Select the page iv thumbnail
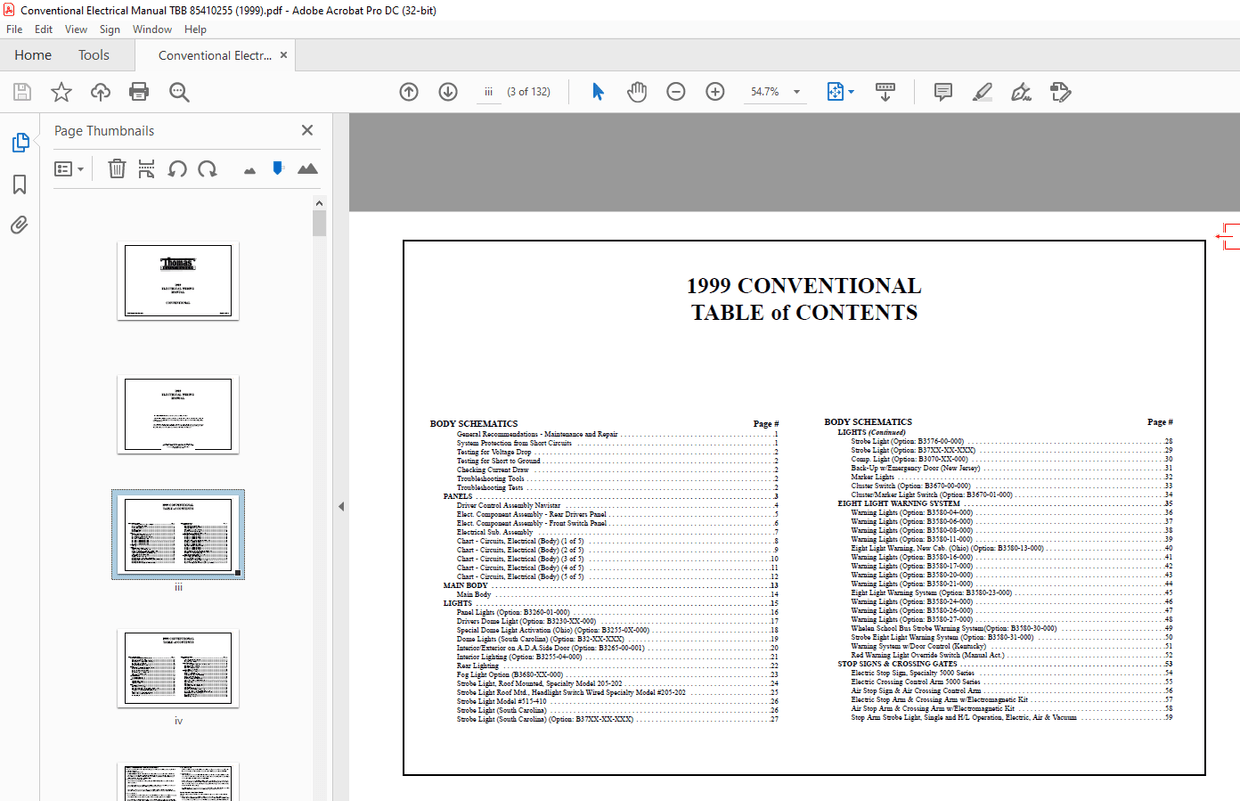 pyautogui.click(x=178, y=666)
